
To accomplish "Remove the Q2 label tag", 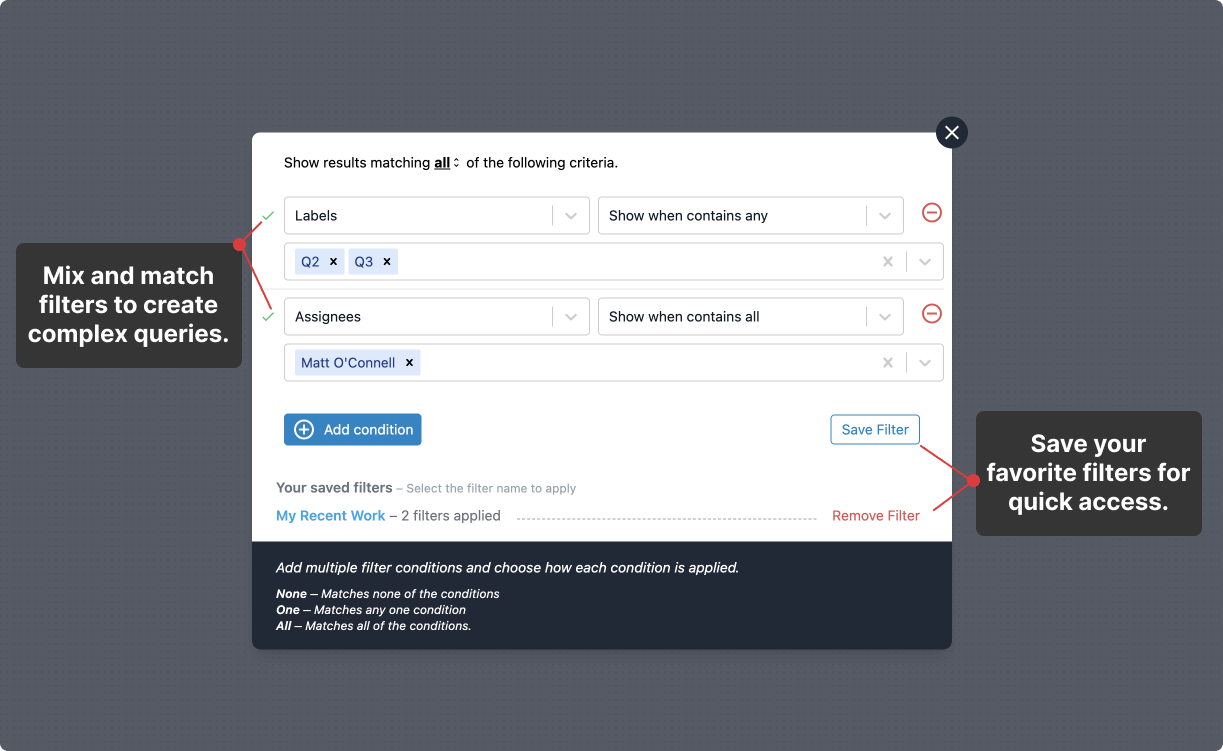I will point(333,262).
